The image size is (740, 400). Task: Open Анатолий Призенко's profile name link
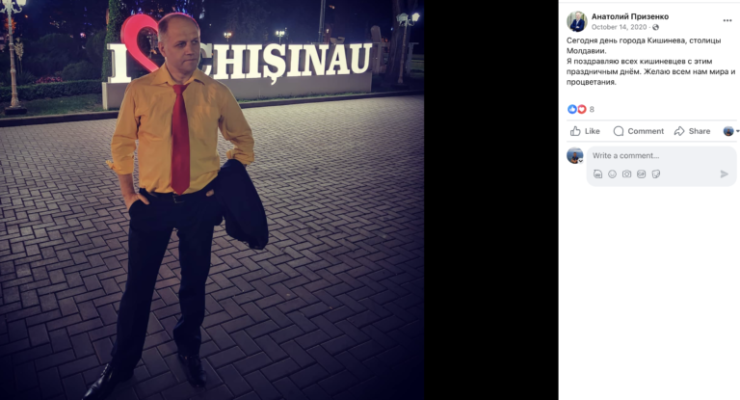(630, 17)
